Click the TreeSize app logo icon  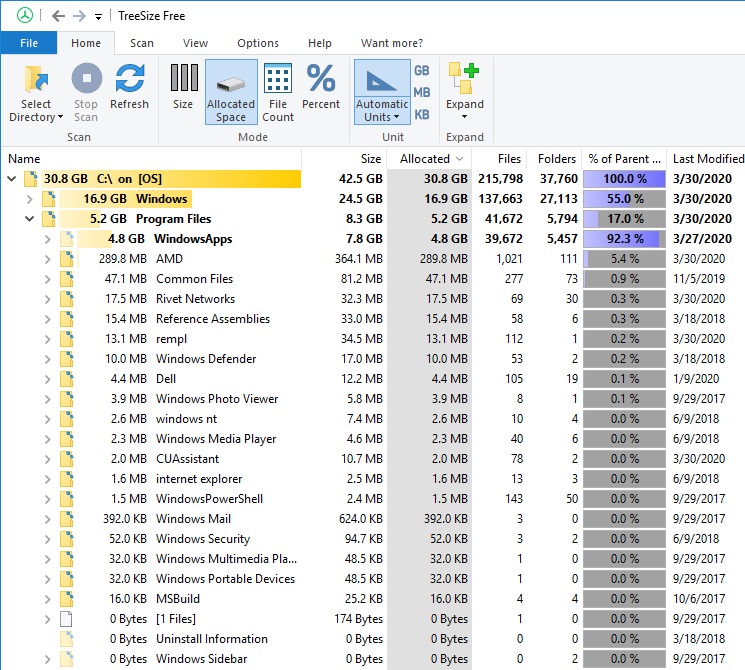point(25,16)
